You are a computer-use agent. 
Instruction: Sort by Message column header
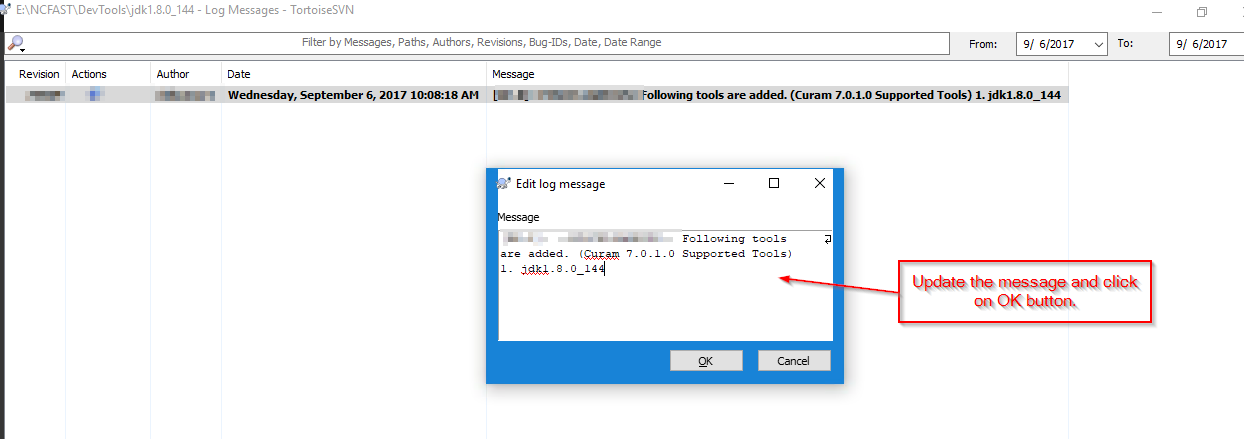pos(514,74)
